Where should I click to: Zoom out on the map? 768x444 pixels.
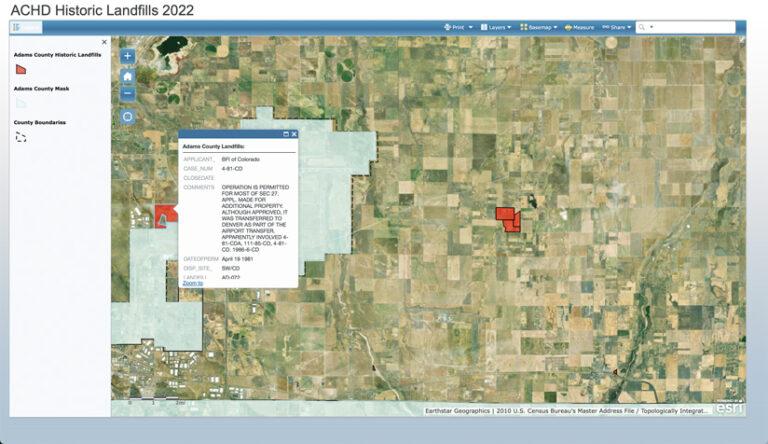point(127,94)
